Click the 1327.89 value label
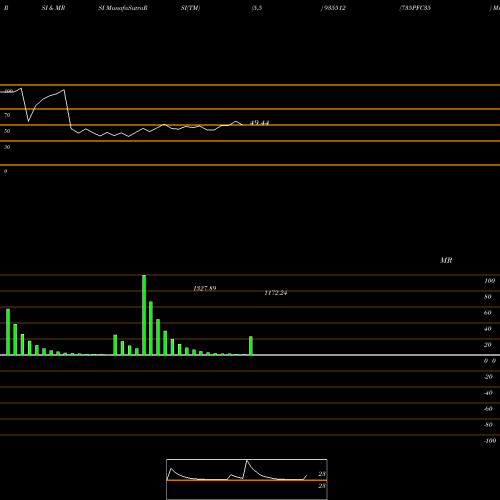Screen dimensions: 500x500 pos(205,288)
